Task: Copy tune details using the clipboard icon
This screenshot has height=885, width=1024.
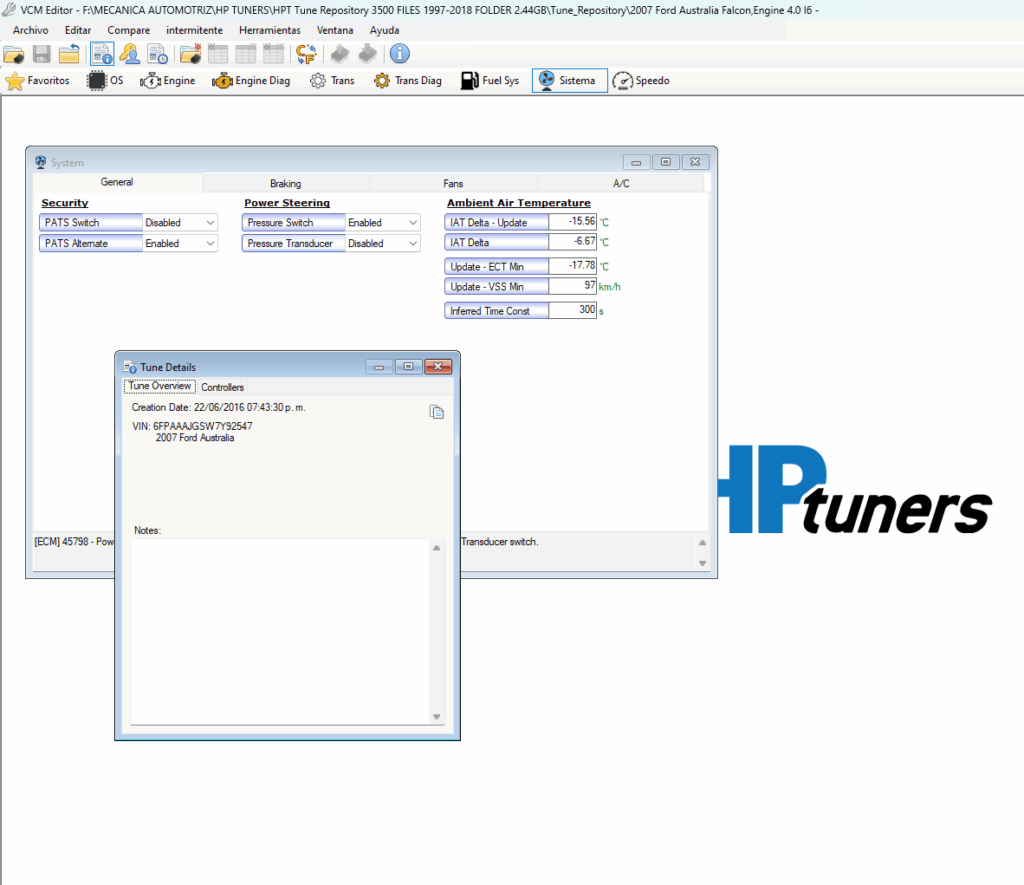Action: (436, 412)
